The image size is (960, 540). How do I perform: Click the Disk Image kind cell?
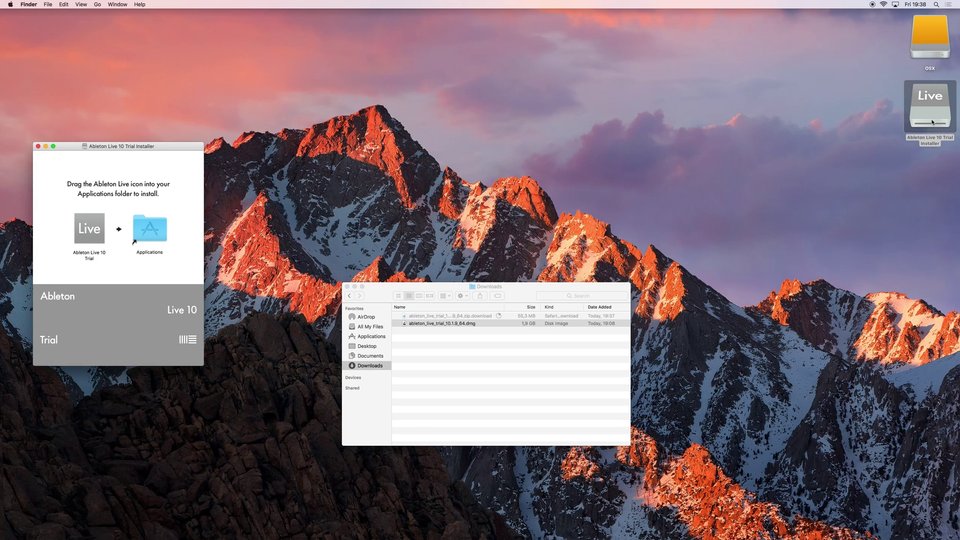click(x=557, y=323)
